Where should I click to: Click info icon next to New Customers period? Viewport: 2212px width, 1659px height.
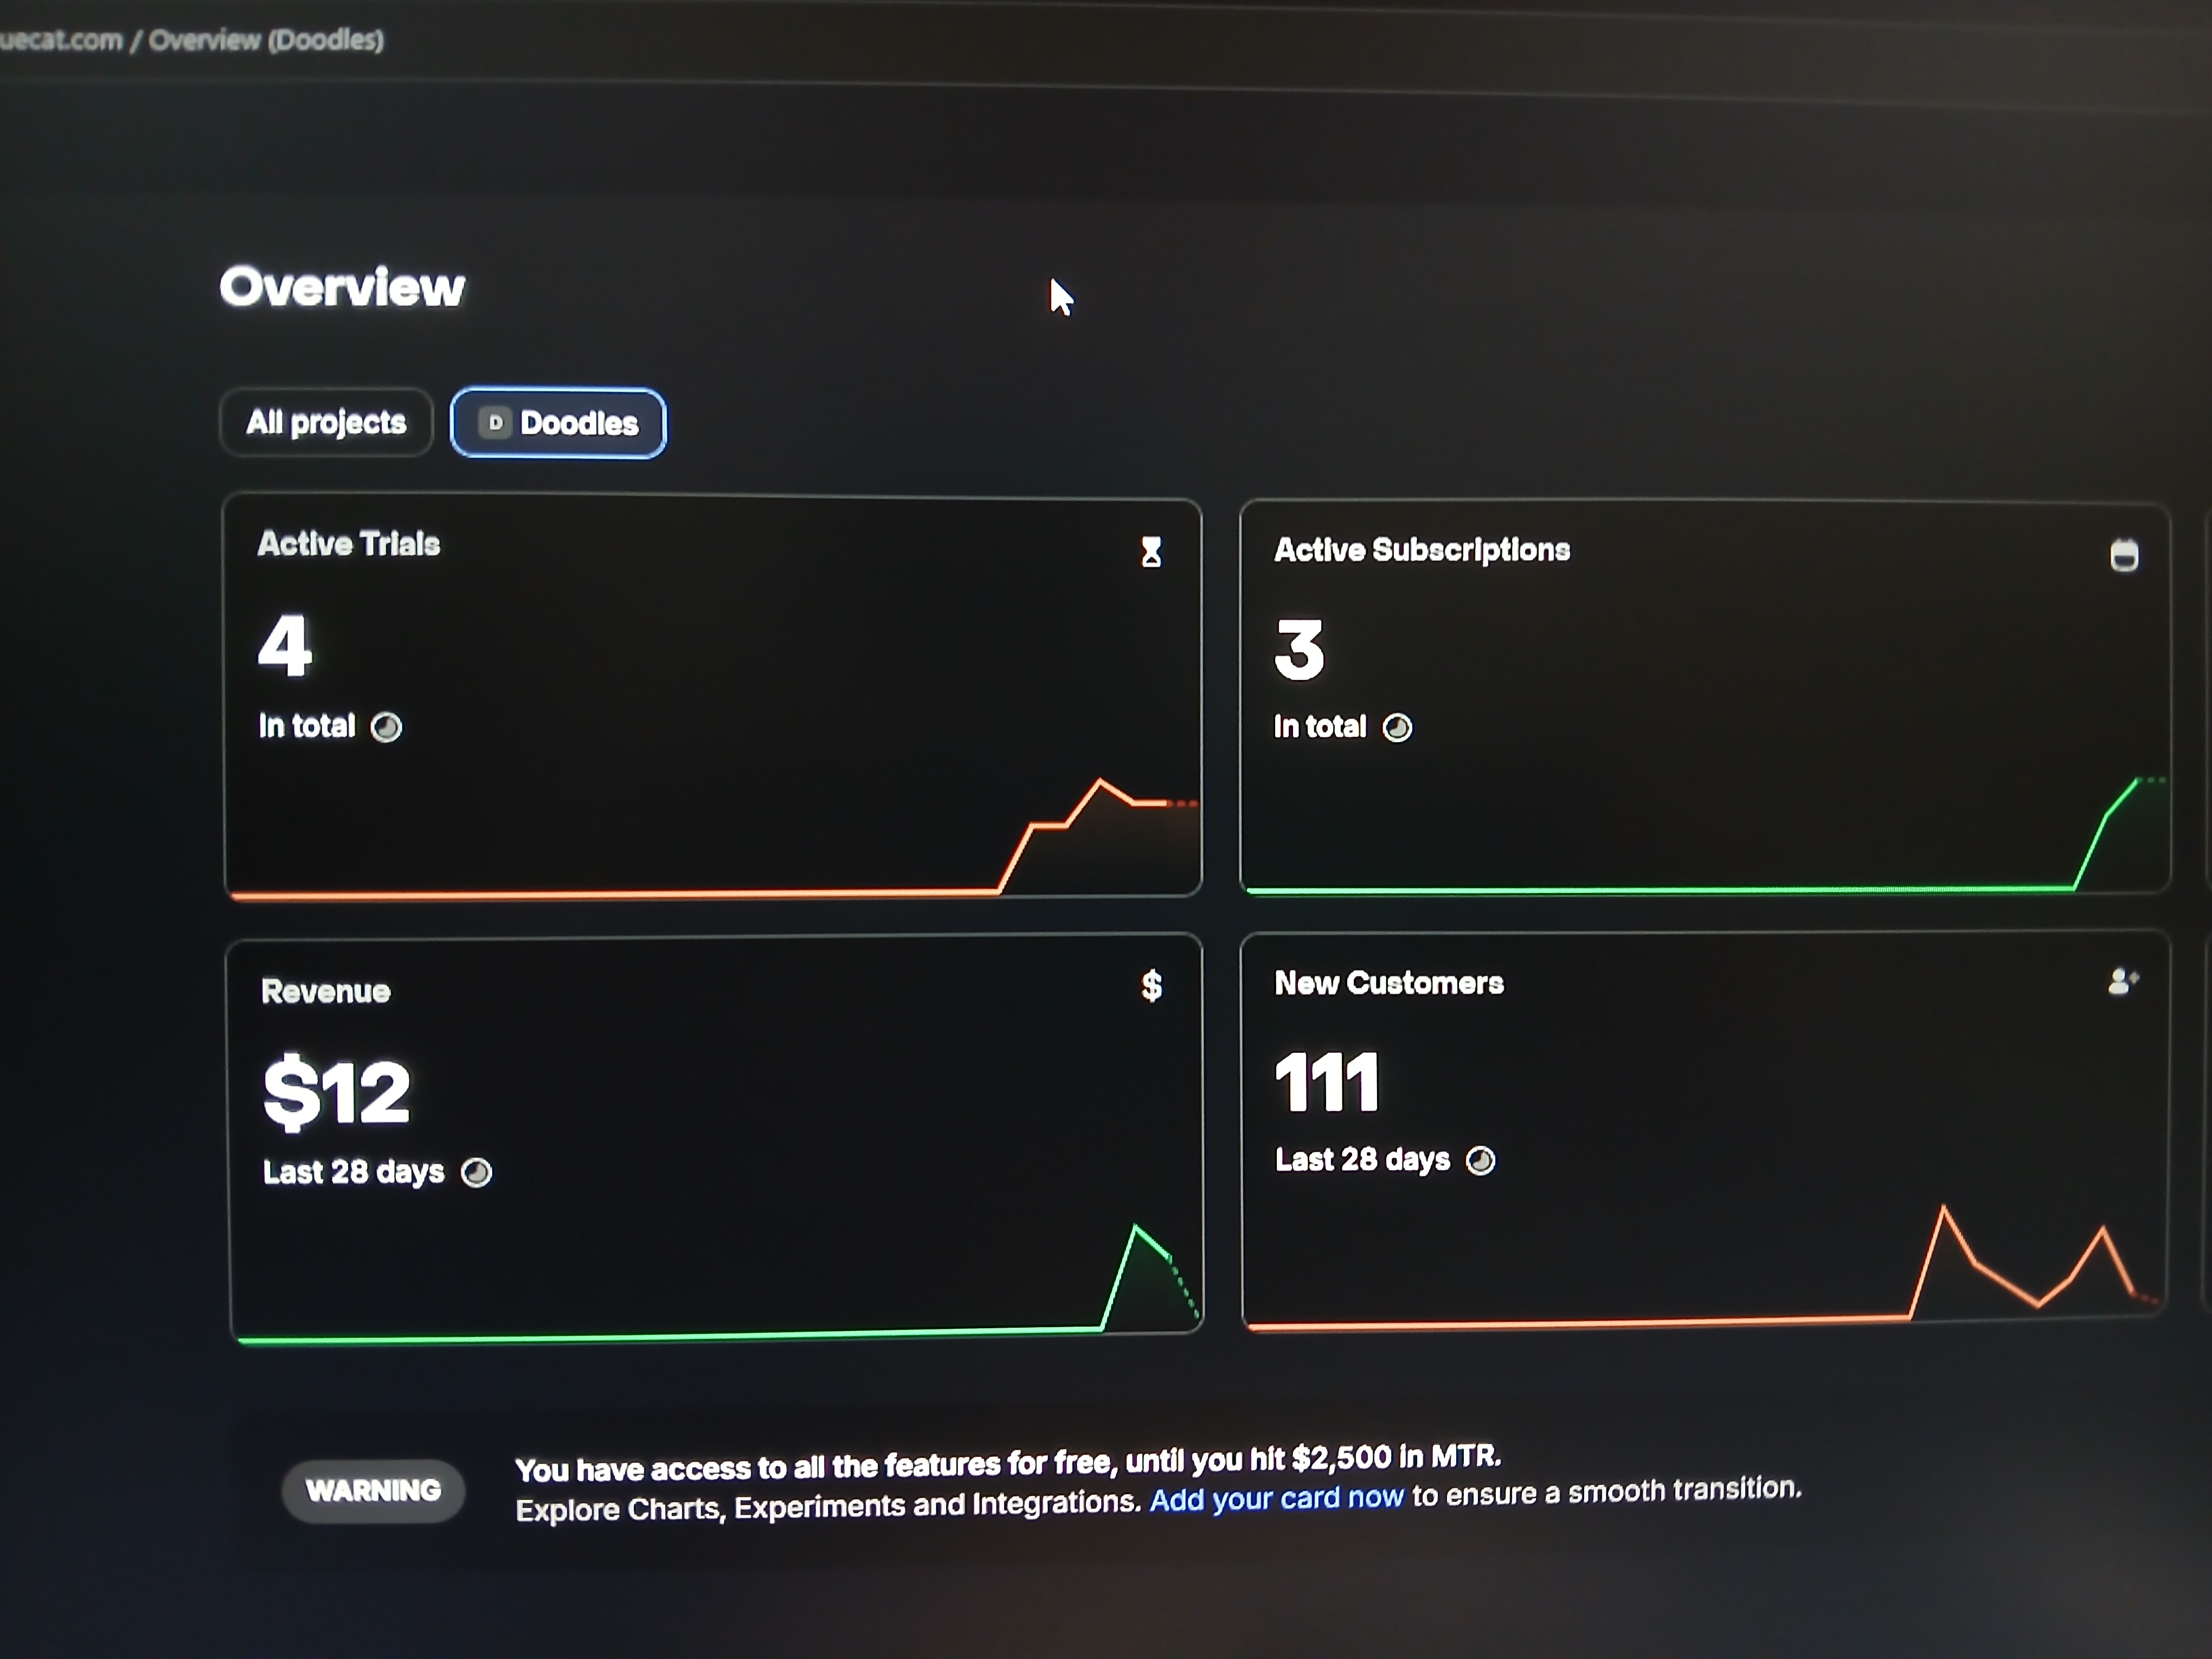click(1480, 1160)
